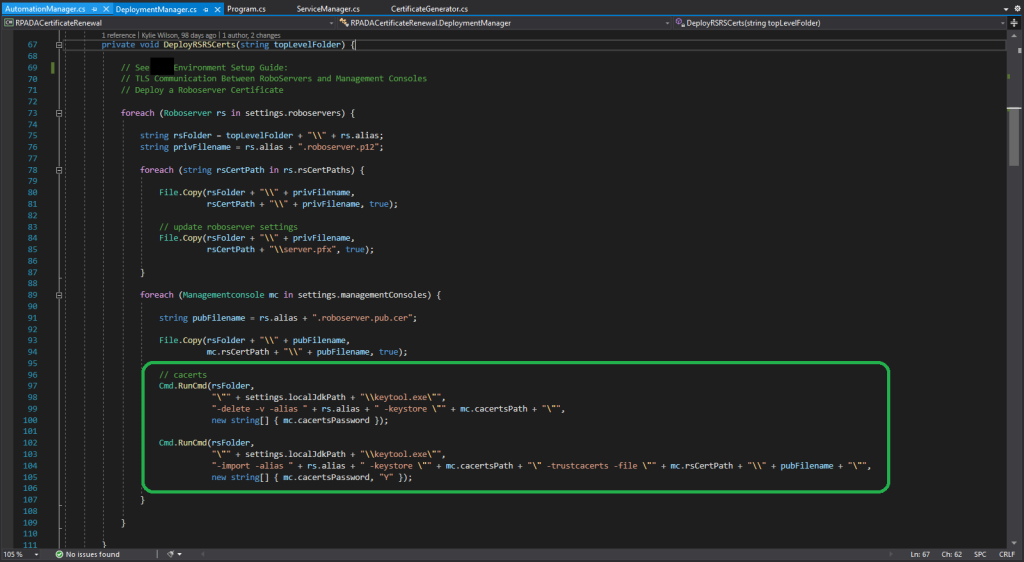Image resolution: width=1024 pixels, height=562 pixels.
Task: Click the No issues found check icon
Action: pos(60,554)
